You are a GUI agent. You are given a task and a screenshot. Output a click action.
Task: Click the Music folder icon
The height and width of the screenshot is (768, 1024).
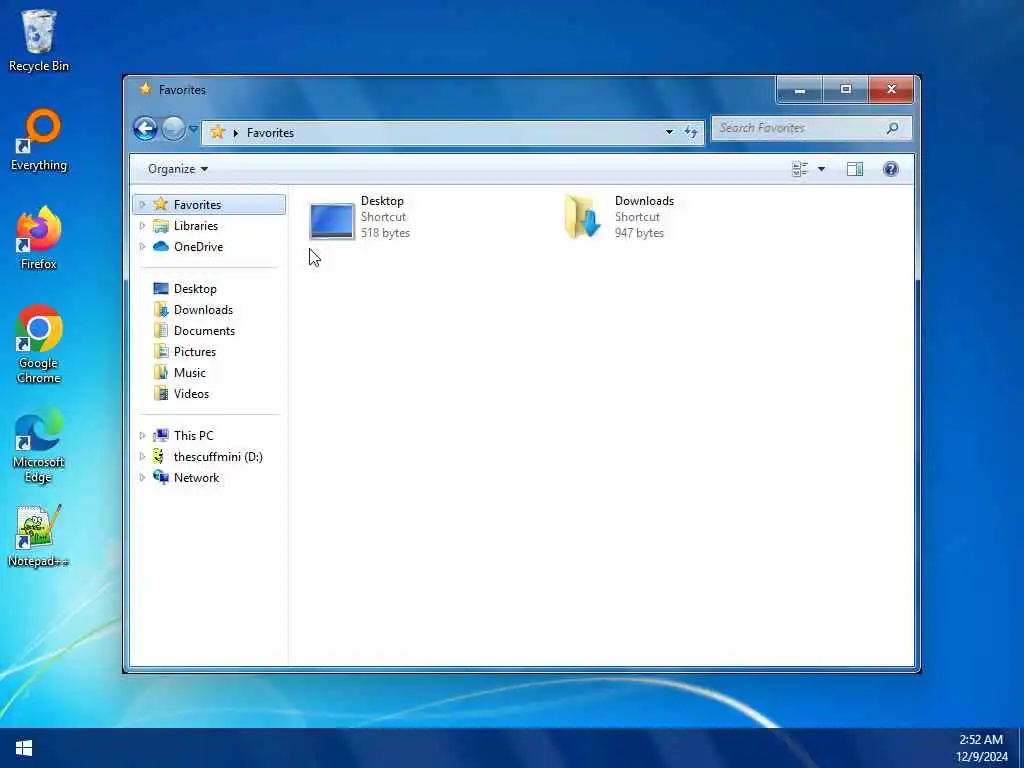(161, 372)
